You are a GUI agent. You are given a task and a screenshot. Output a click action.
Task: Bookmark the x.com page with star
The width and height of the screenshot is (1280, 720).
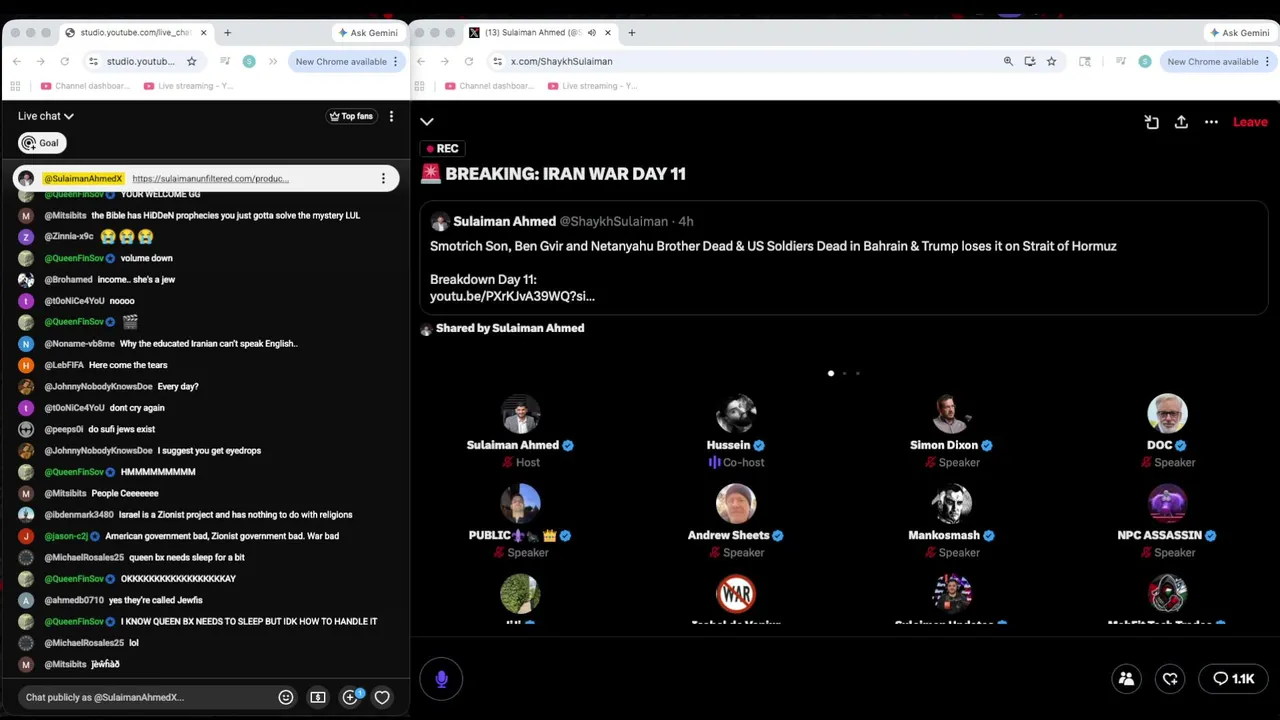click(x=1051, y=61)
